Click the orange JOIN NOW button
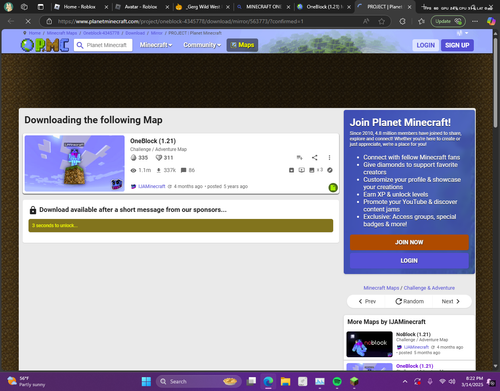 coord(409,242)
